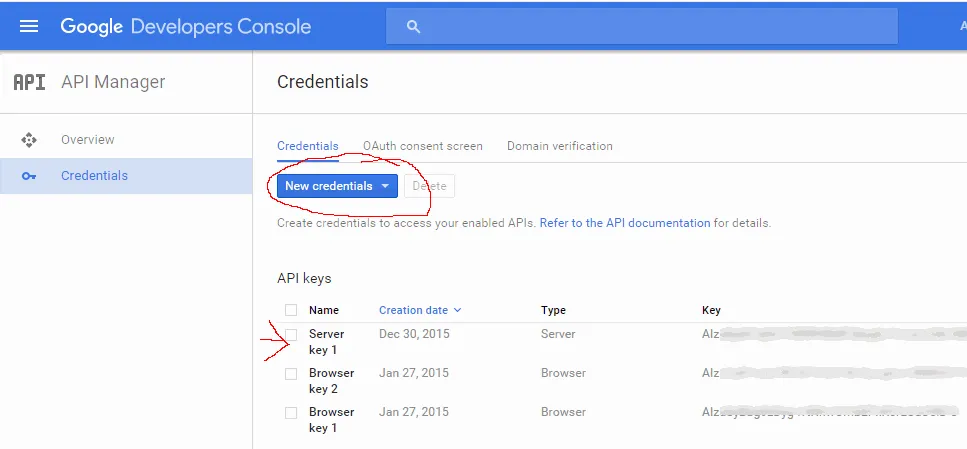967x449 pixels.
Task: Click the Credentials key icon
Action: (x=29, y=176)
